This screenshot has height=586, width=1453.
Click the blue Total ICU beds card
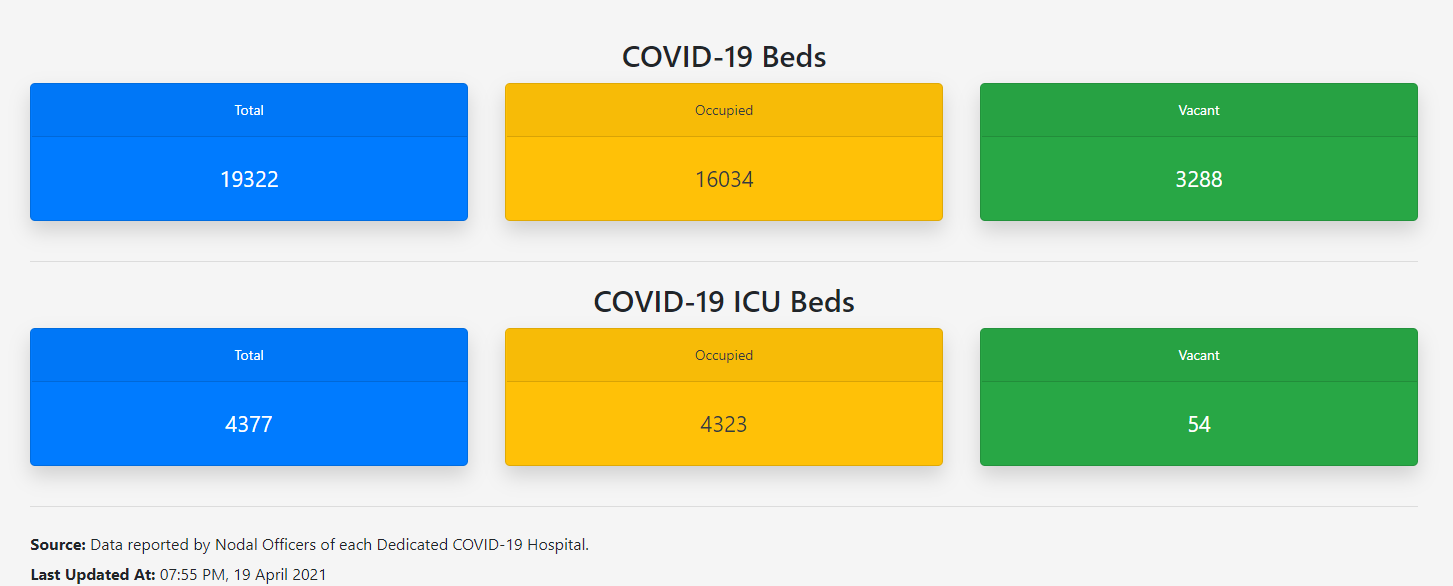pos(249,397)
